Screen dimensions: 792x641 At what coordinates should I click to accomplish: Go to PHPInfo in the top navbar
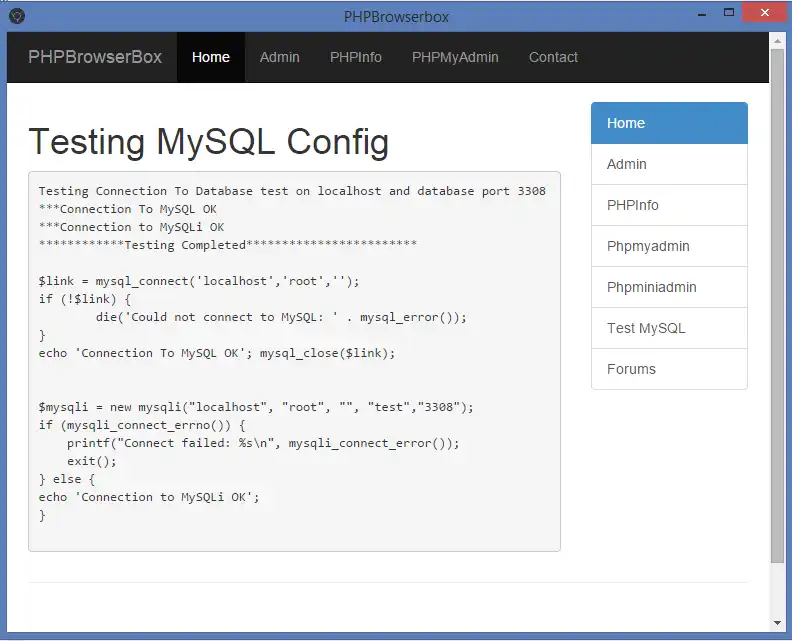356,57
